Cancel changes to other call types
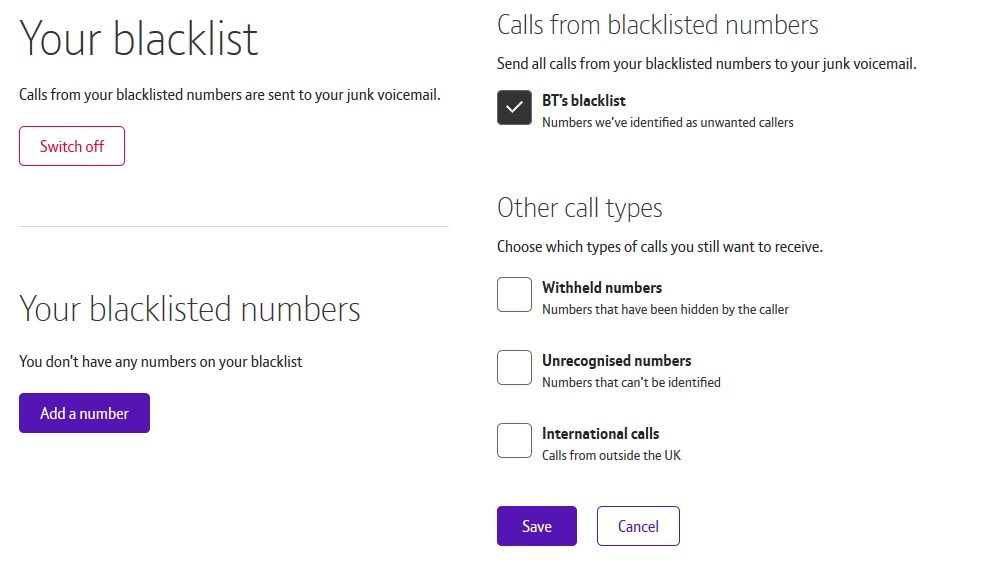The image size is (999, 578). (x=638, y=525)
